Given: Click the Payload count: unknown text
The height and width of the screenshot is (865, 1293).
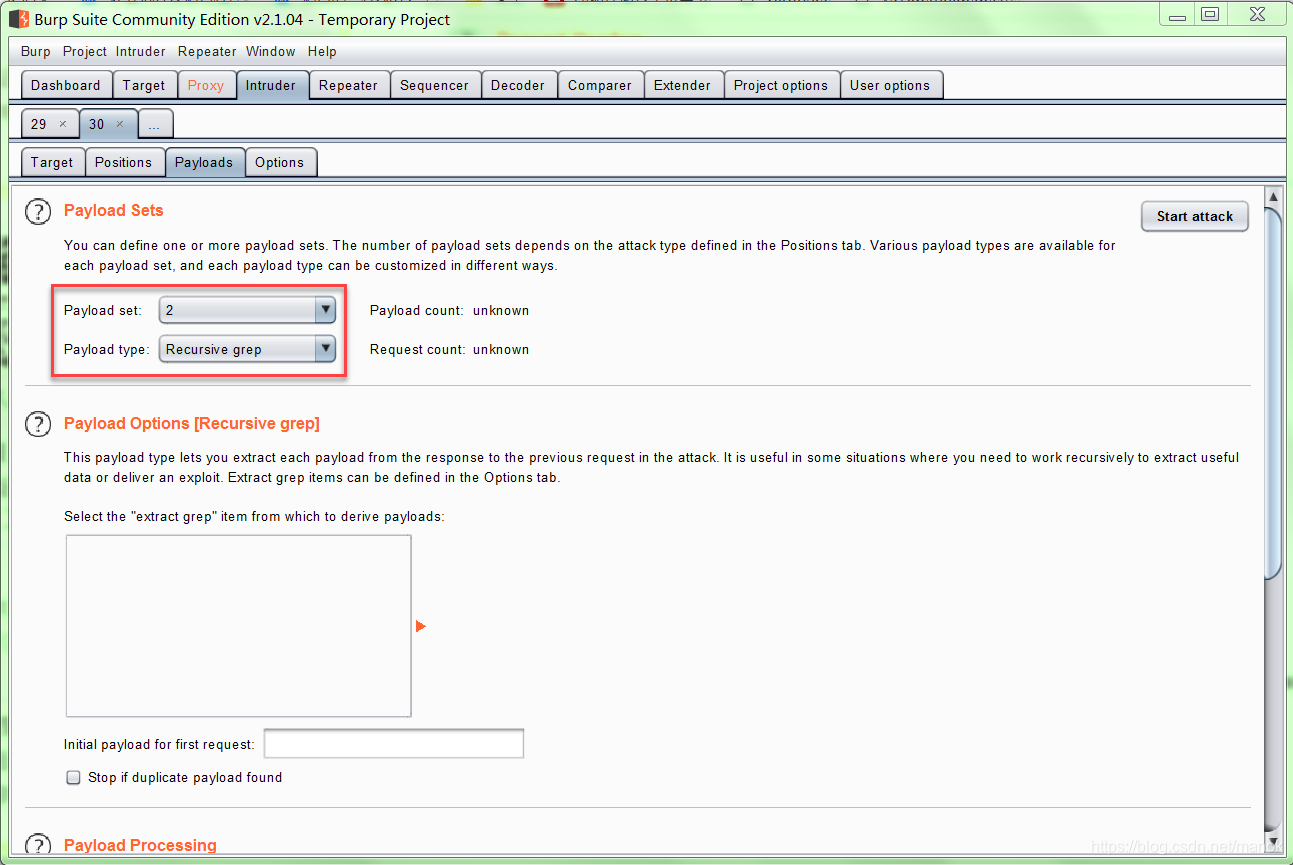Looking at the screenshot, I should tap(450, 311).
